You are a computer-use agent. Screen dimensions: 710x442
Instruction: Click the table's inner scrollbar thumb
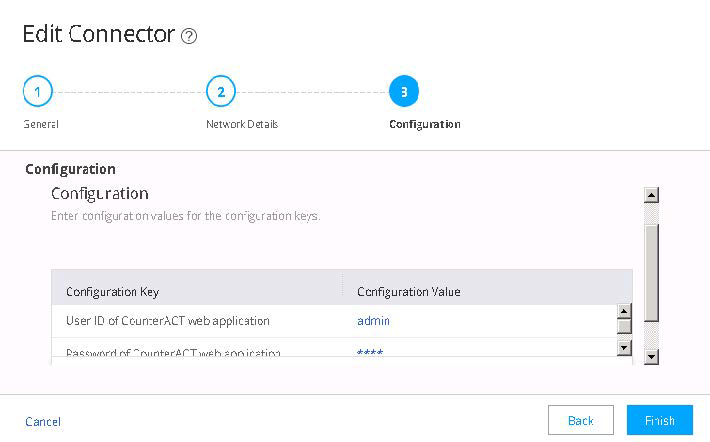(624, 325)
